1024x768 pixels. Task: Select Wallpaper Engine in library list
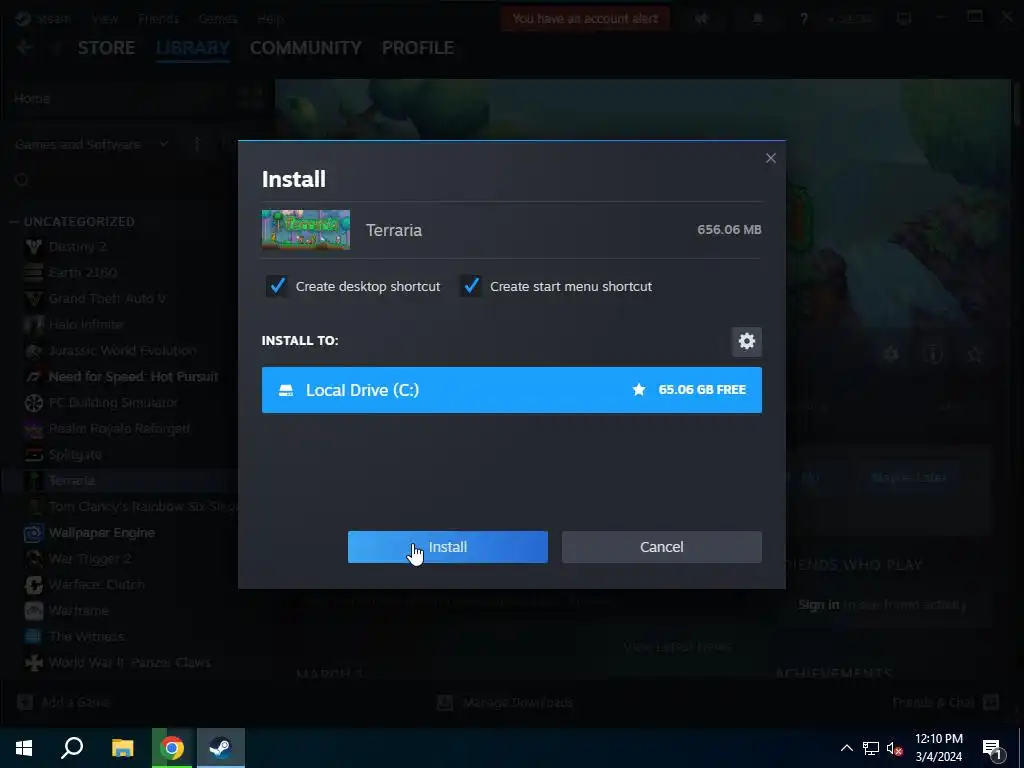[101, 532]
